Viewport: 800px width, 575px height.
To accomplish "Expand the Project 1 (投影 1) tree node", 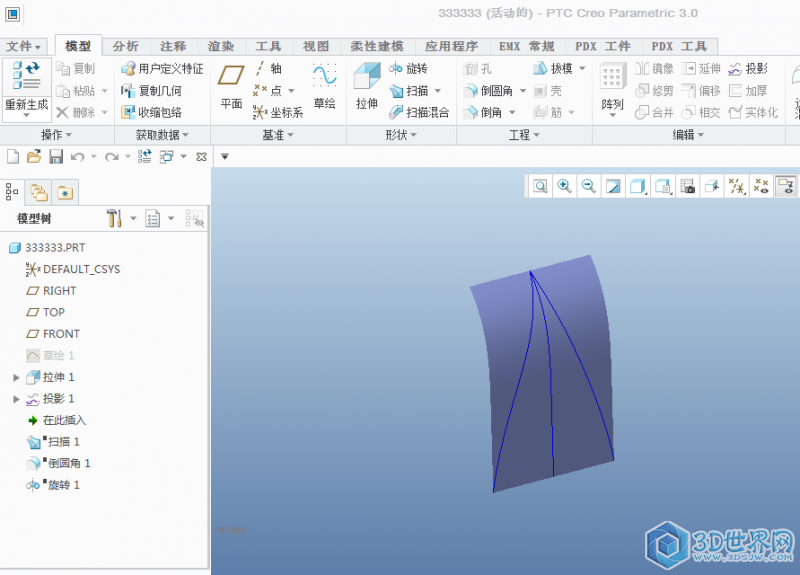I will click(16, 399).
